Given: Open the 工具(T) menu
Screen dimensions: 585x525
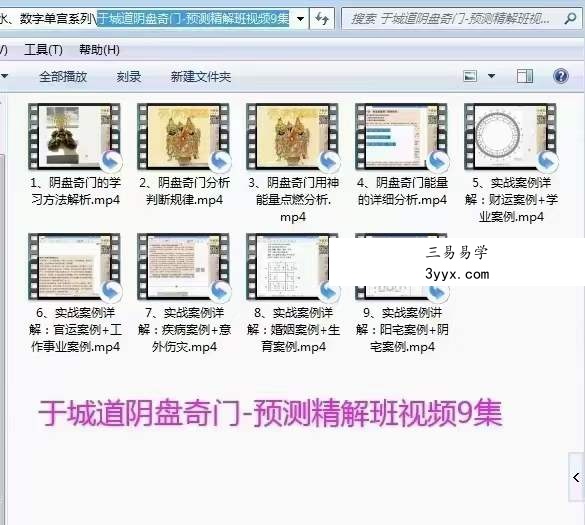Looking at the screenshot, I should [43, 49].
